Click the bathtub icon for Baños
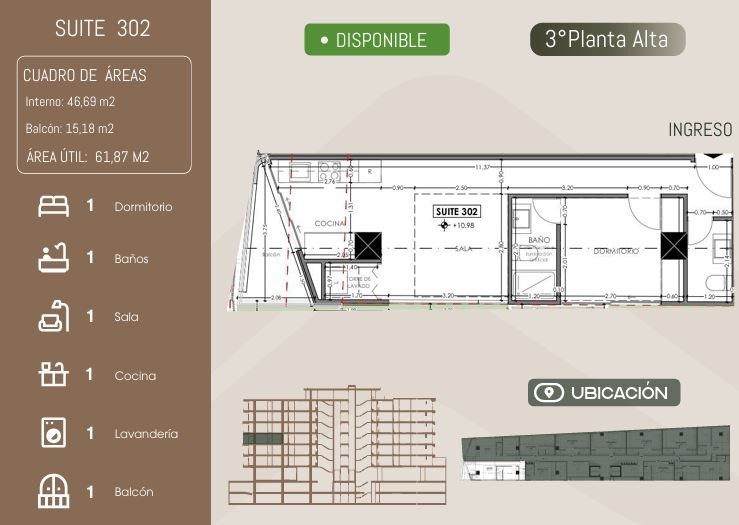The height and width of the screenshot is (525, 739). point(54,258)
